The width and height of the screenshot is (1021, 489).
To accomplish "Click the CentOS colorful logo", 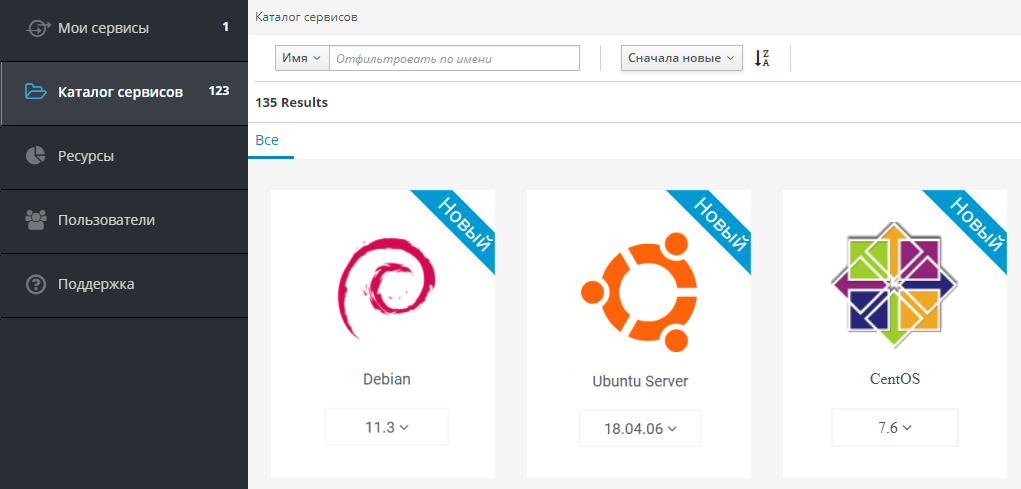I will tap(888, 284).
